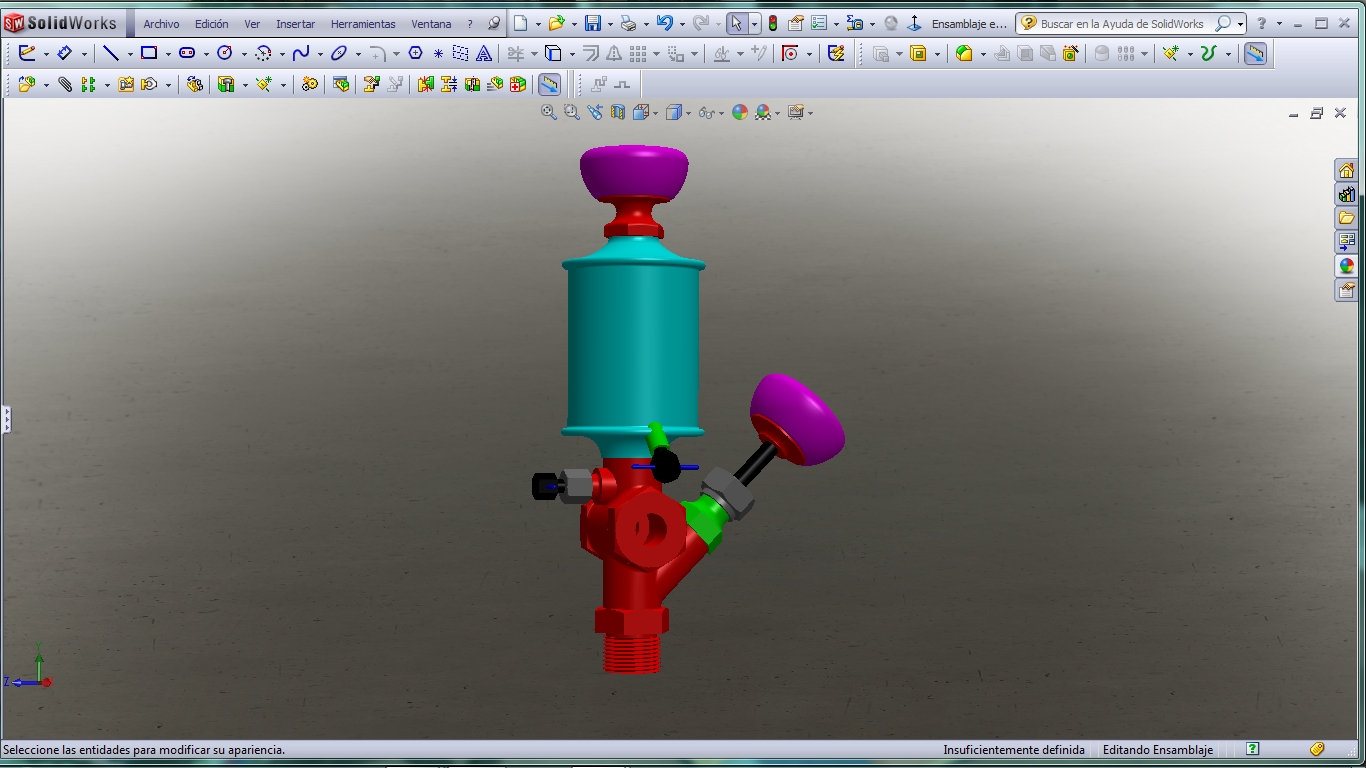This screenshot has width=1366, height=768.
Task: Open the ? help menu
Action: (x=470, y=24)
